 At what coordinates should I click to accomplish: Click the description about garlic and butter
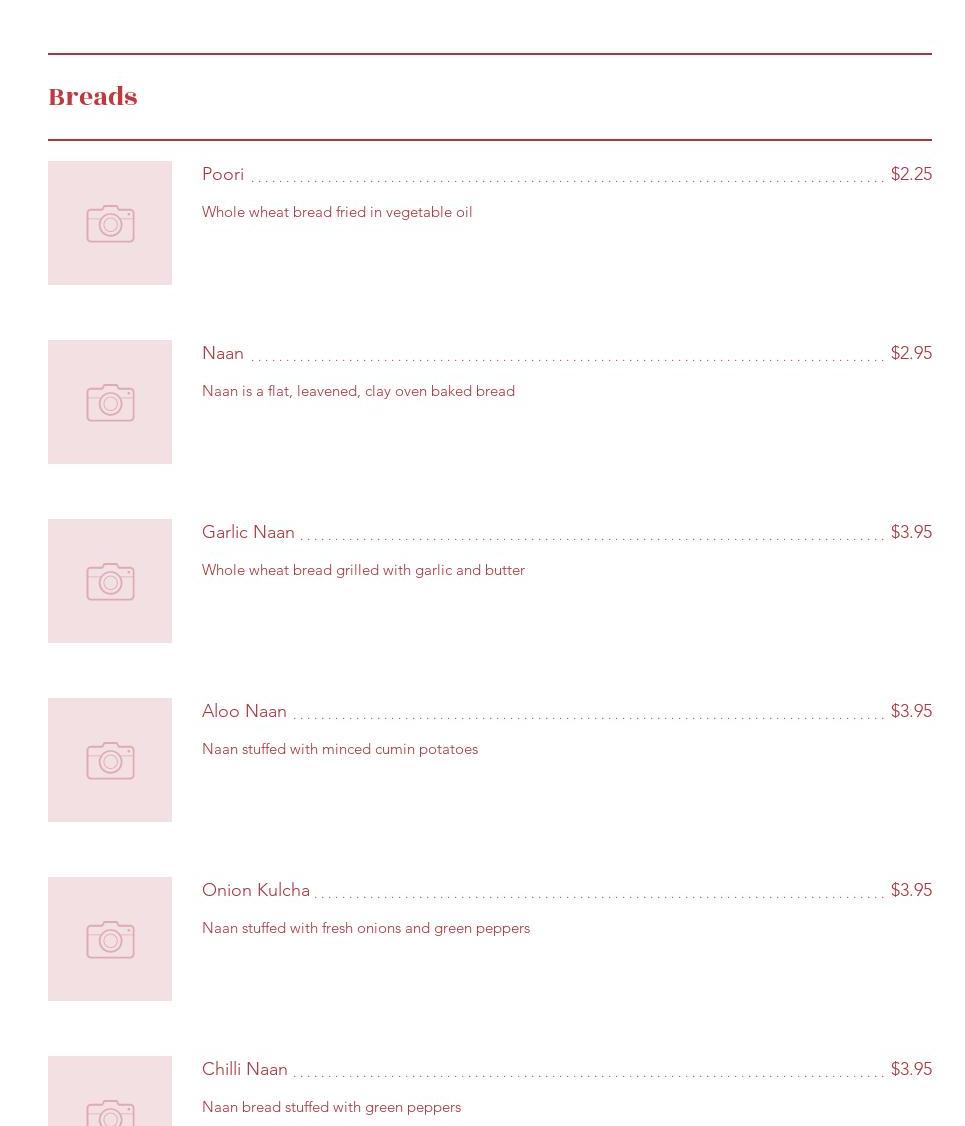pos(363,570)
